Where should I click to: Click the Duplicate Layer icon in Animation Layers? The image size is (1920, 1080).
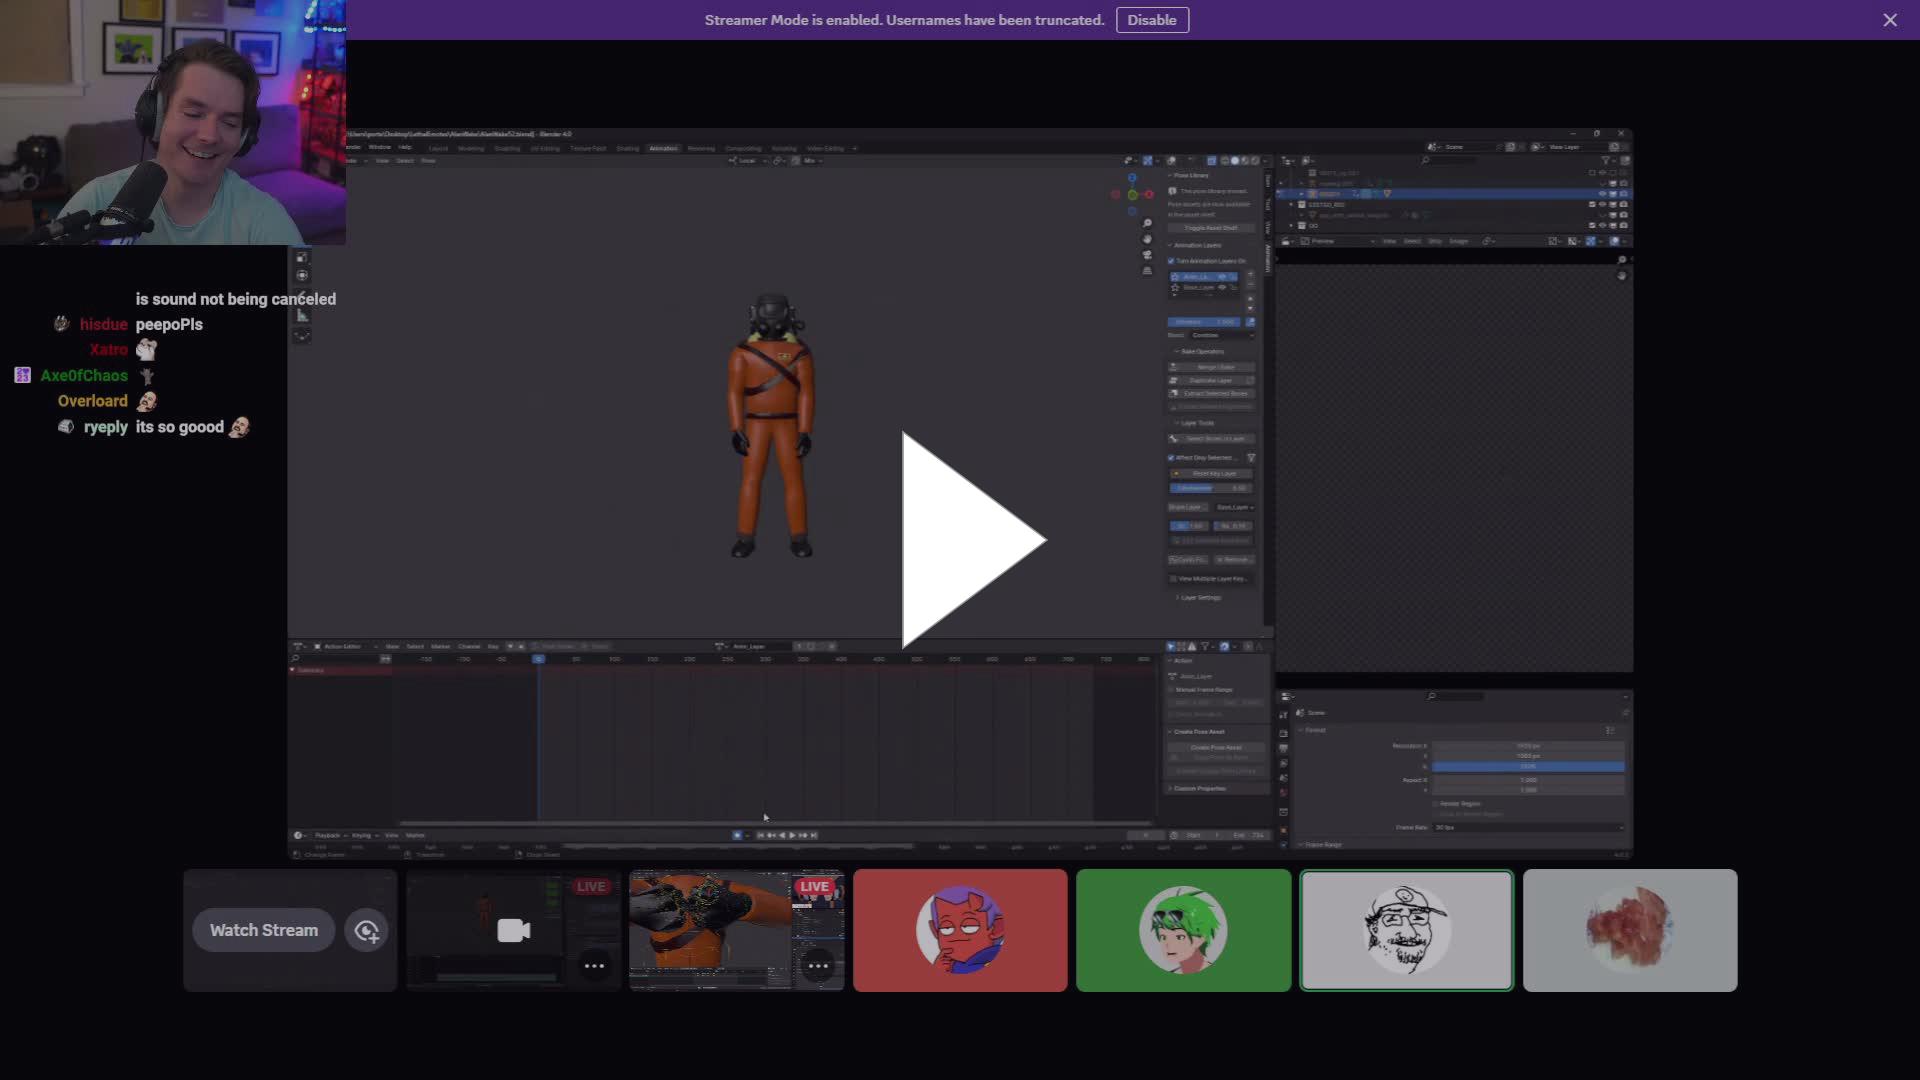pos(1174,379)
